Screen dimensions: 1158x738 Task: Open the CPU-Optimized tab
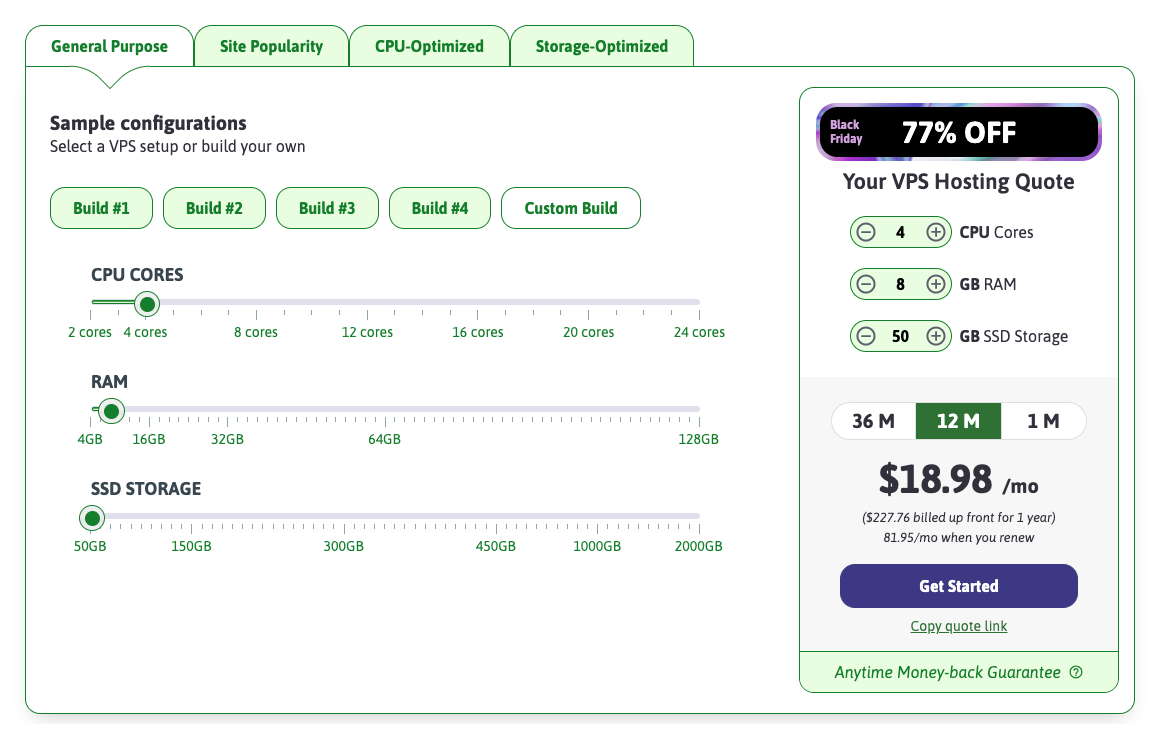coord(429,45)
